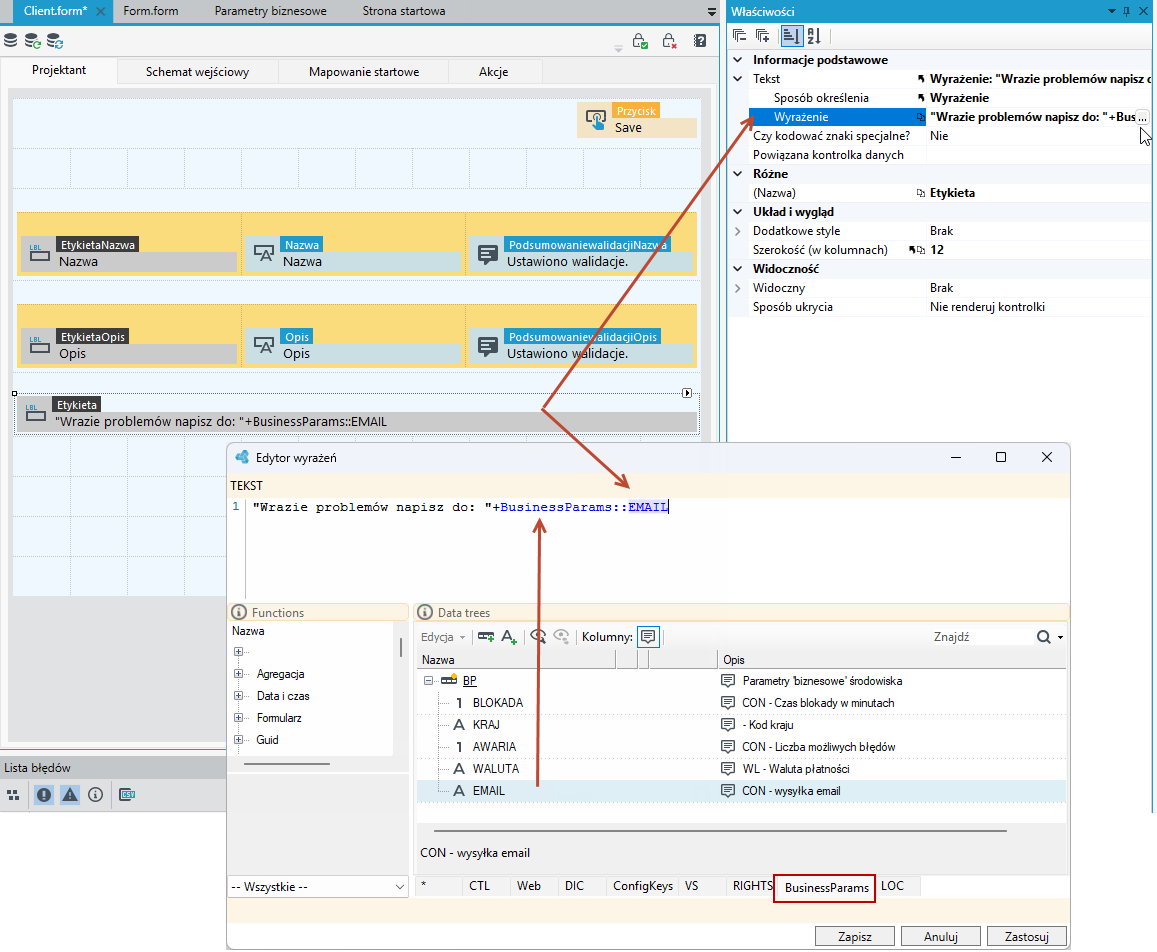Click the database icon with green refresh arrow
This screenshot has height=952, width=1157.
[32, 41]
